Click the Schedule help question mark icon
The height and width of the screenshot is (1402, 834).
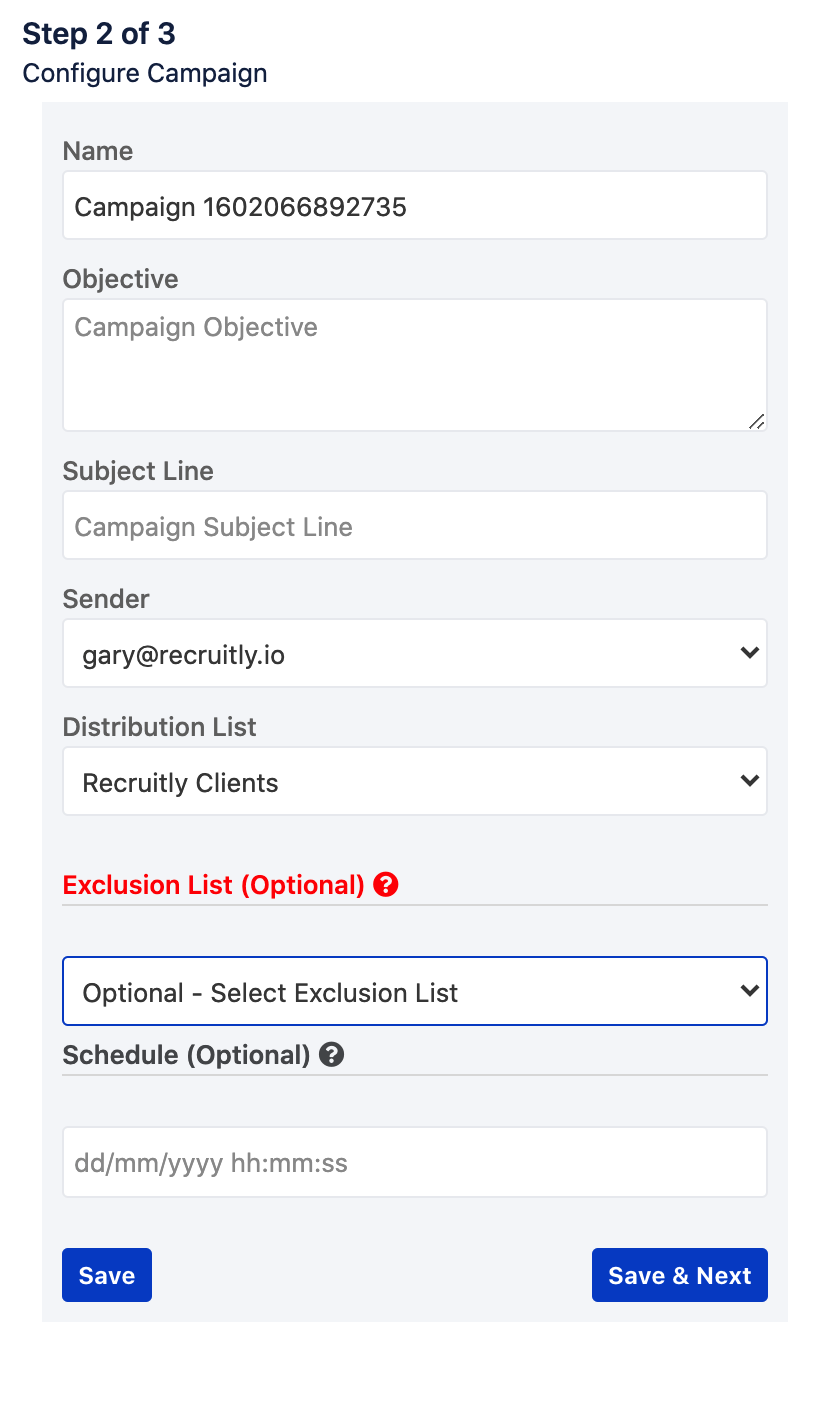pos(332,1055)
